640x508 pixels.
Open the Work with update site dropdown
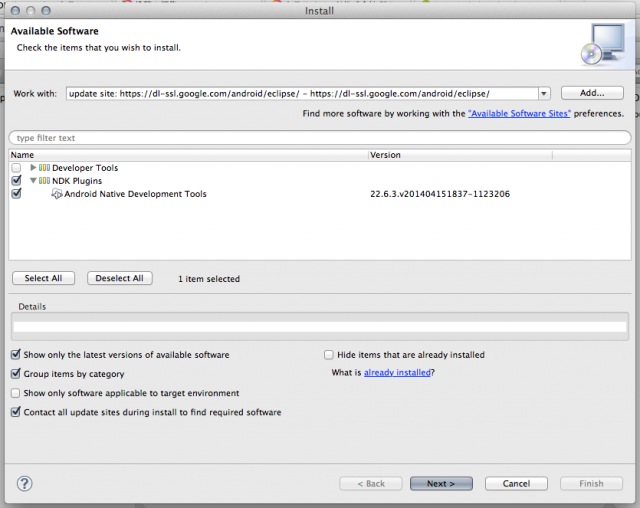(x=544, y=94)
